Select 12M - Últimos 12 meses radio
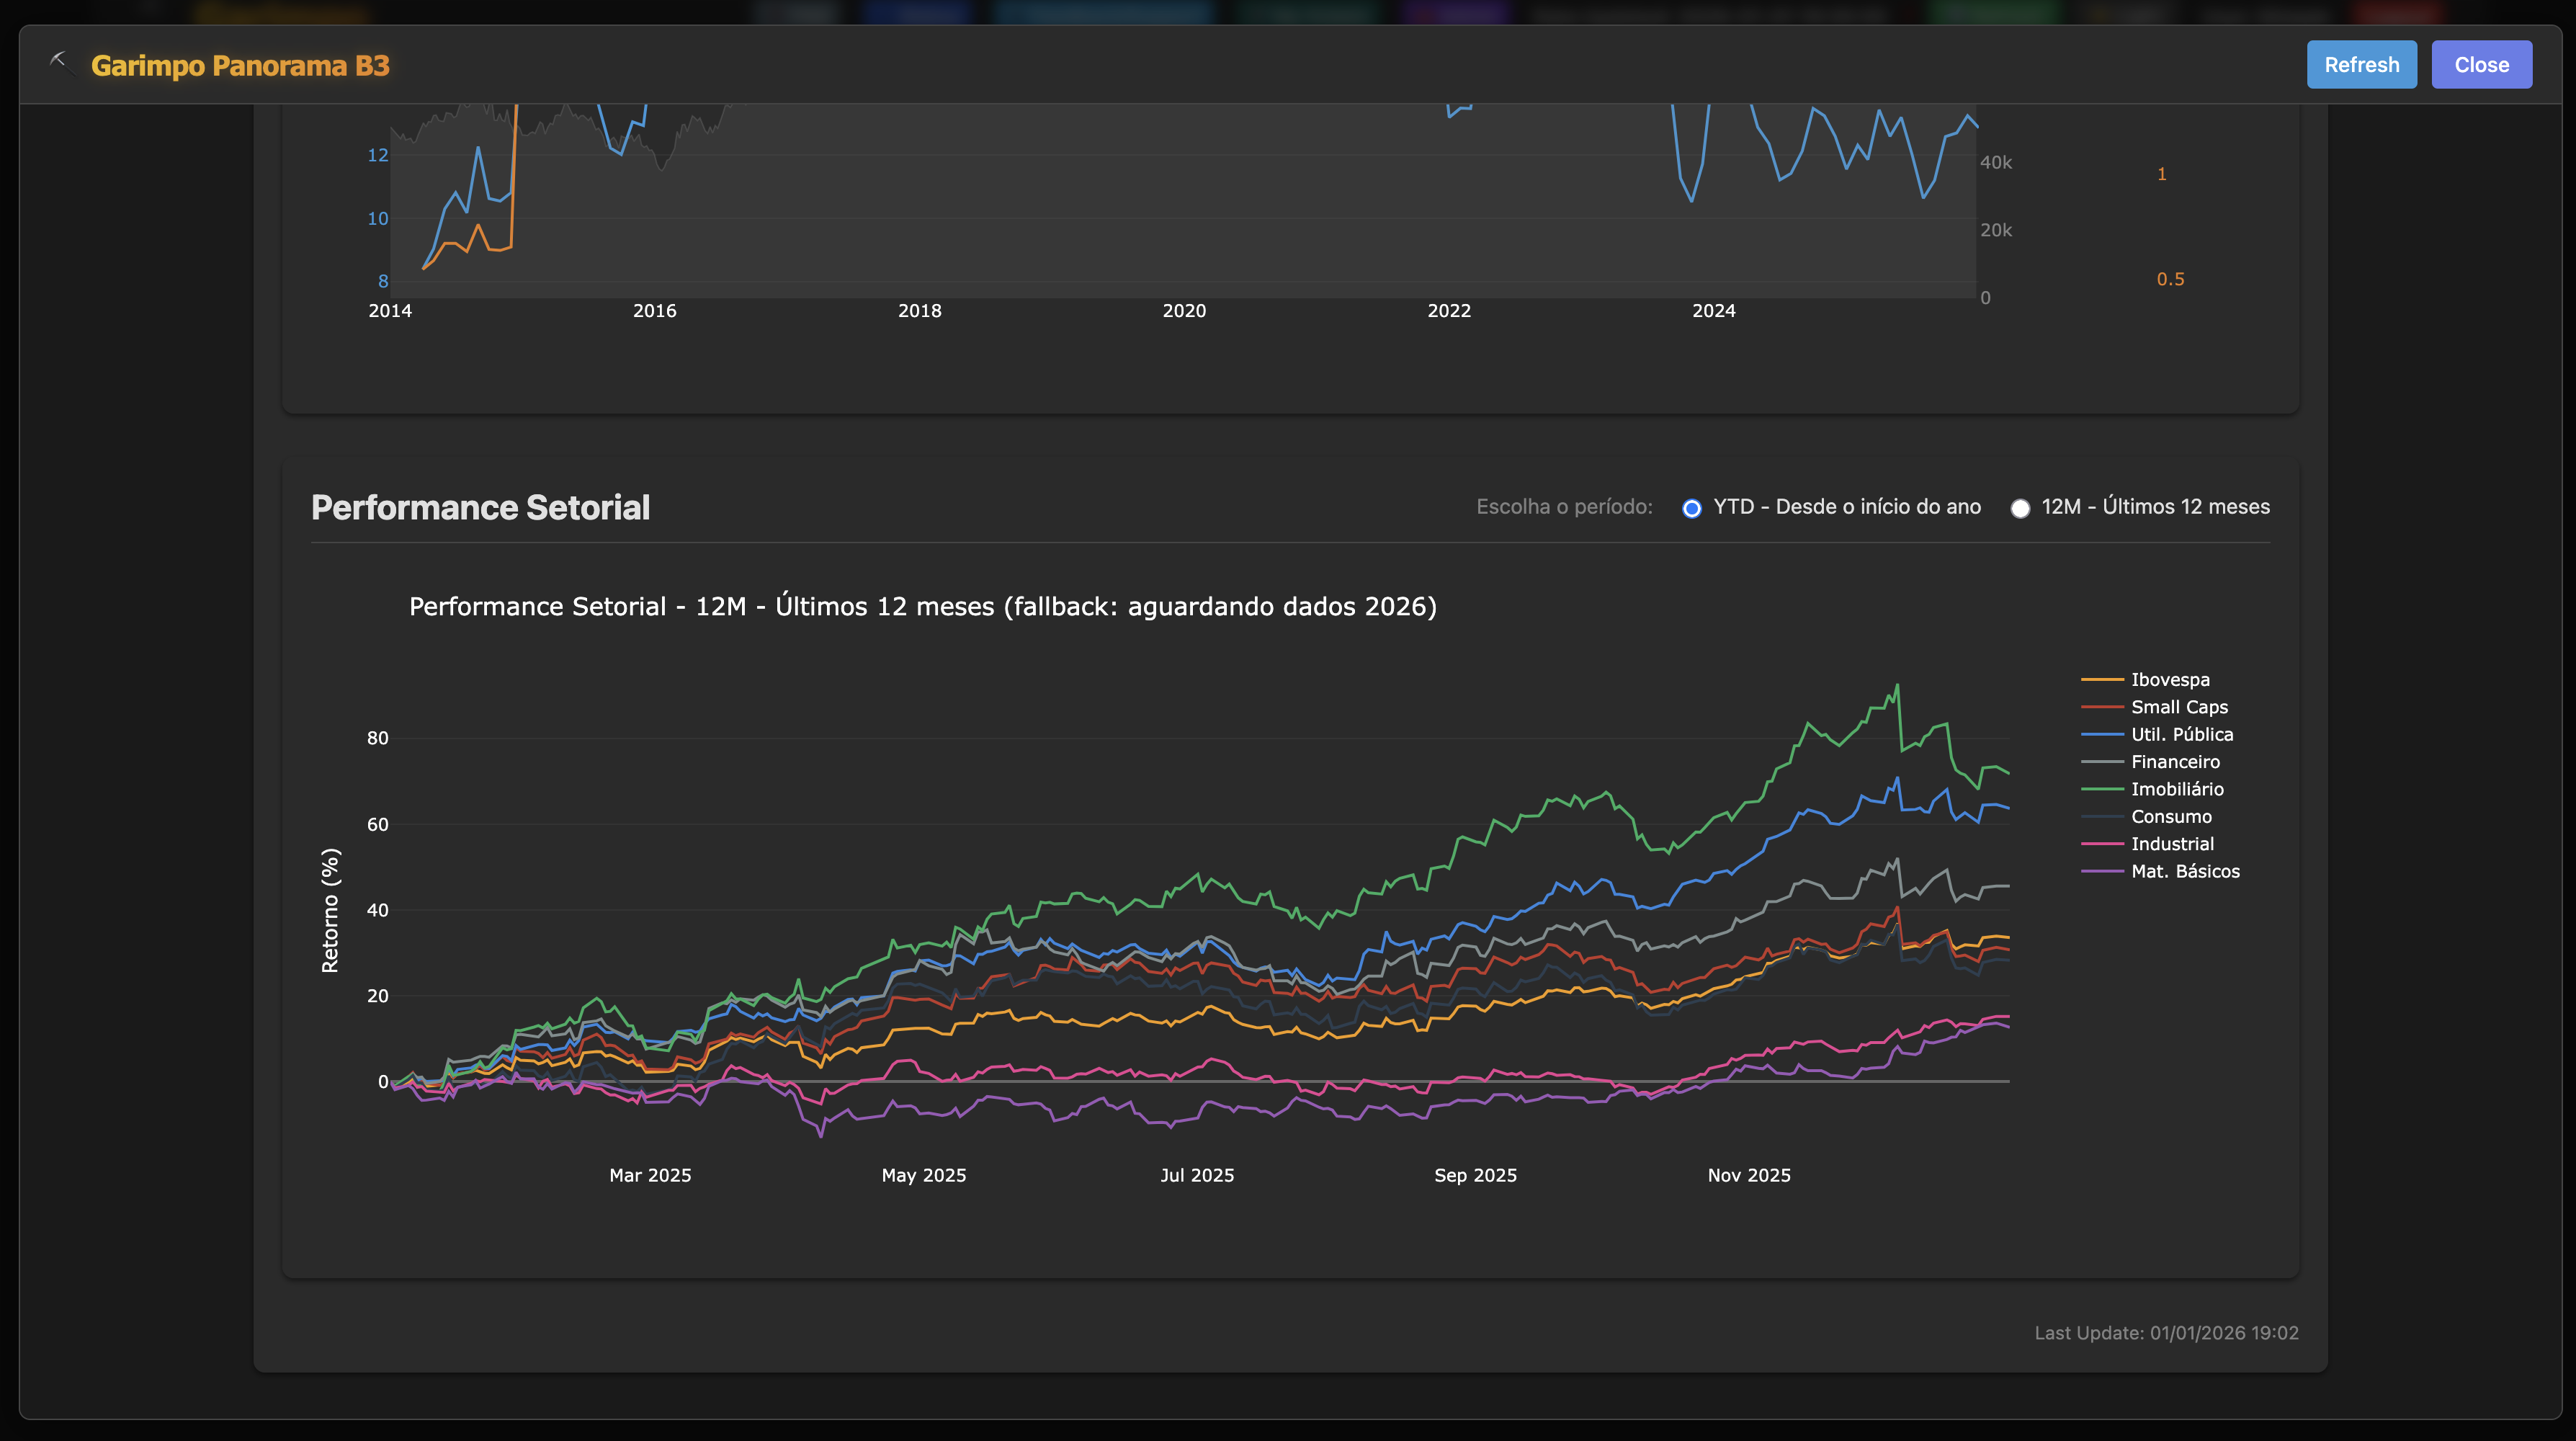The height and width of the screenshot is (1441, 2576). (2020, 508)
